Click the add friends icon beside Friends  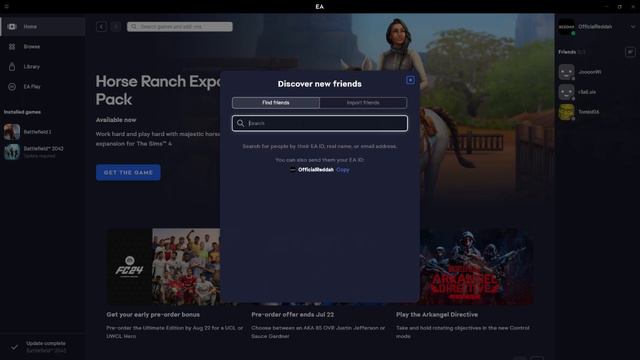[630, 52]
